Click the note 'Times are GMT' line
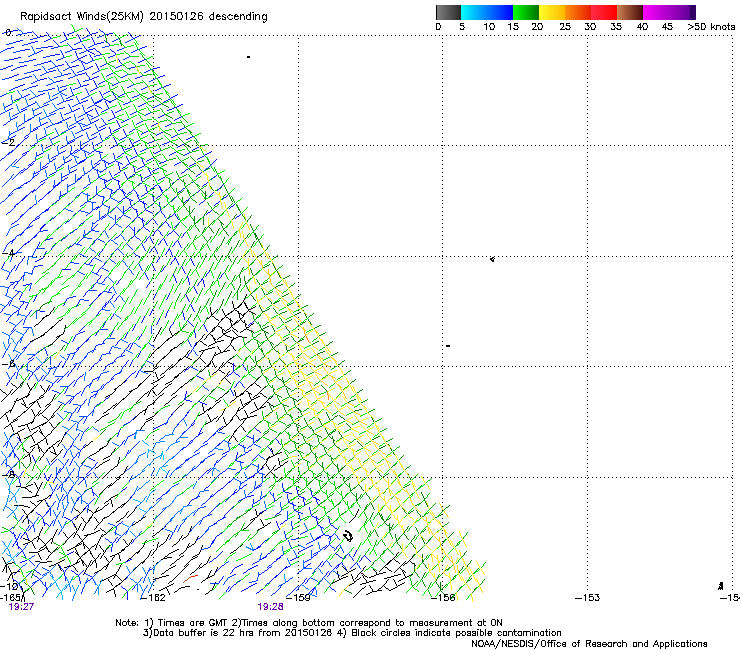 309,623
